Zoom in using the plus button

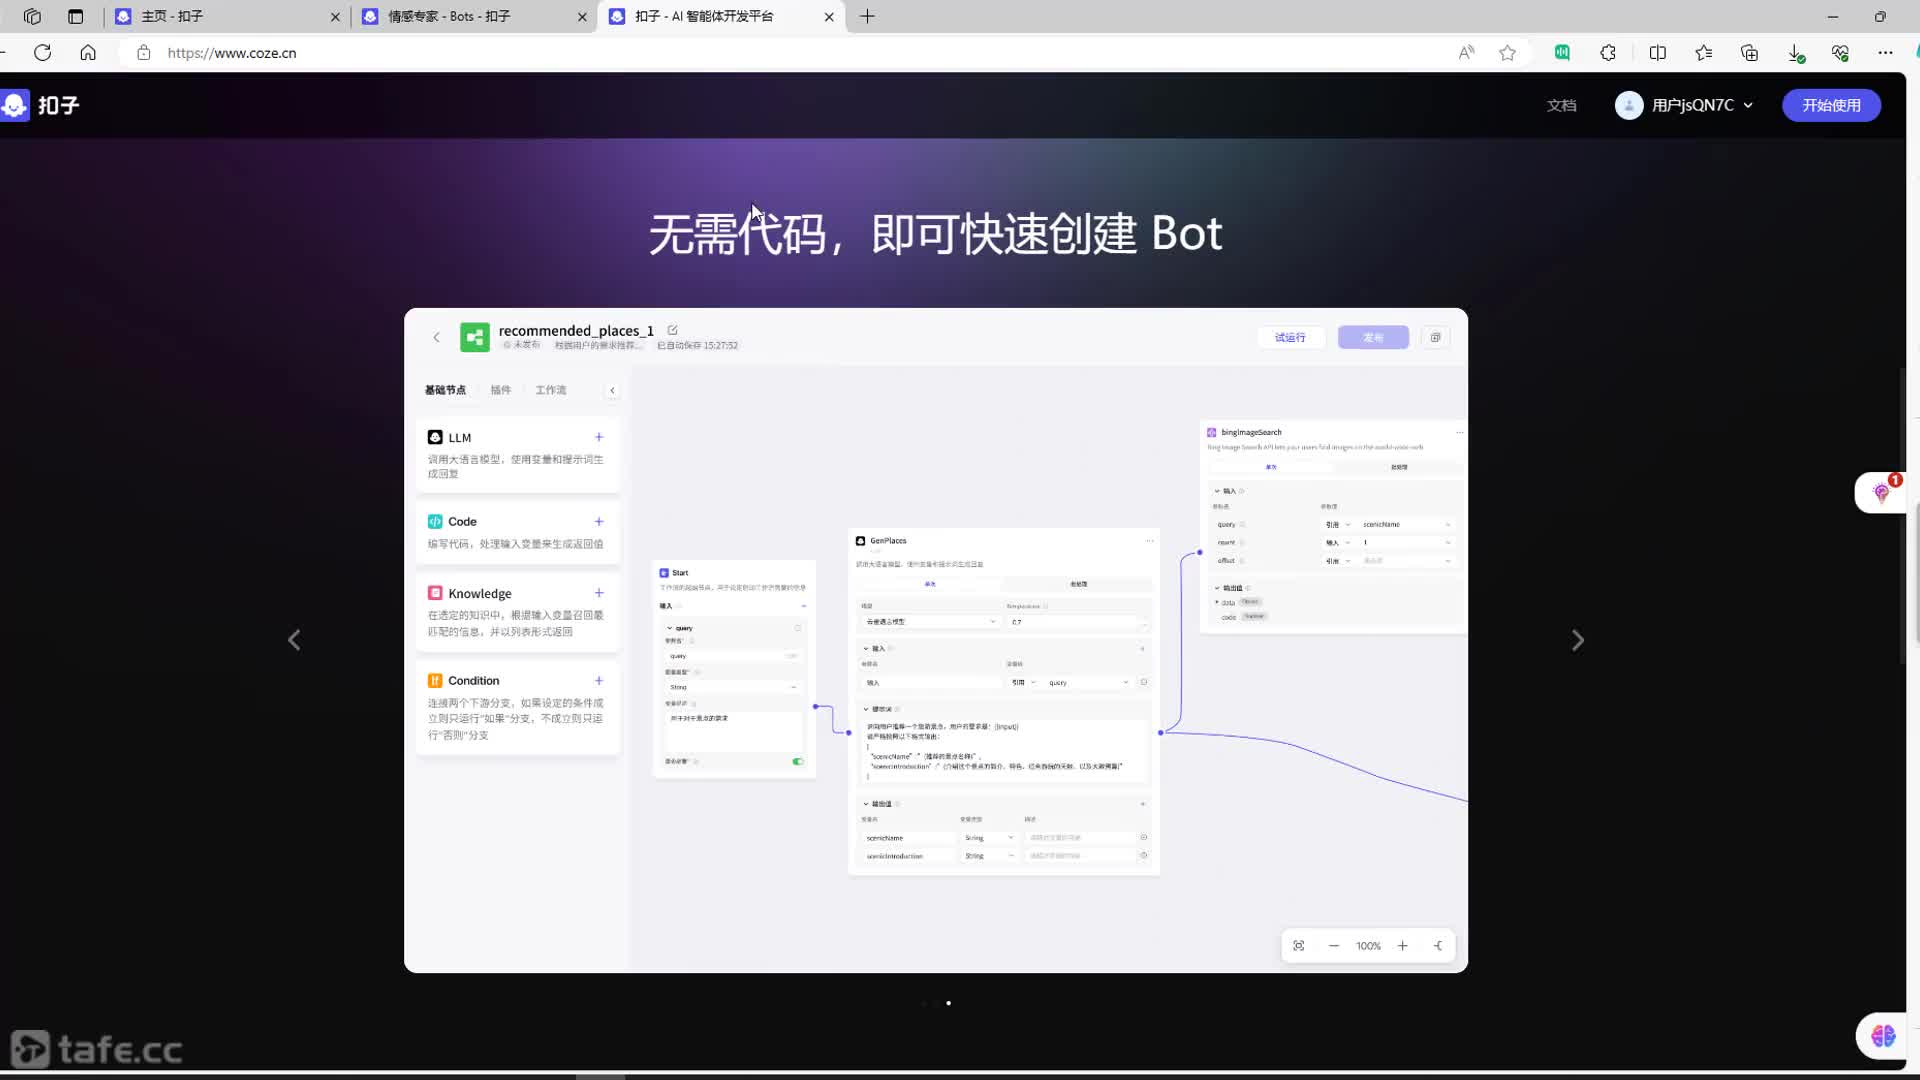click(x=1402, y=946)
